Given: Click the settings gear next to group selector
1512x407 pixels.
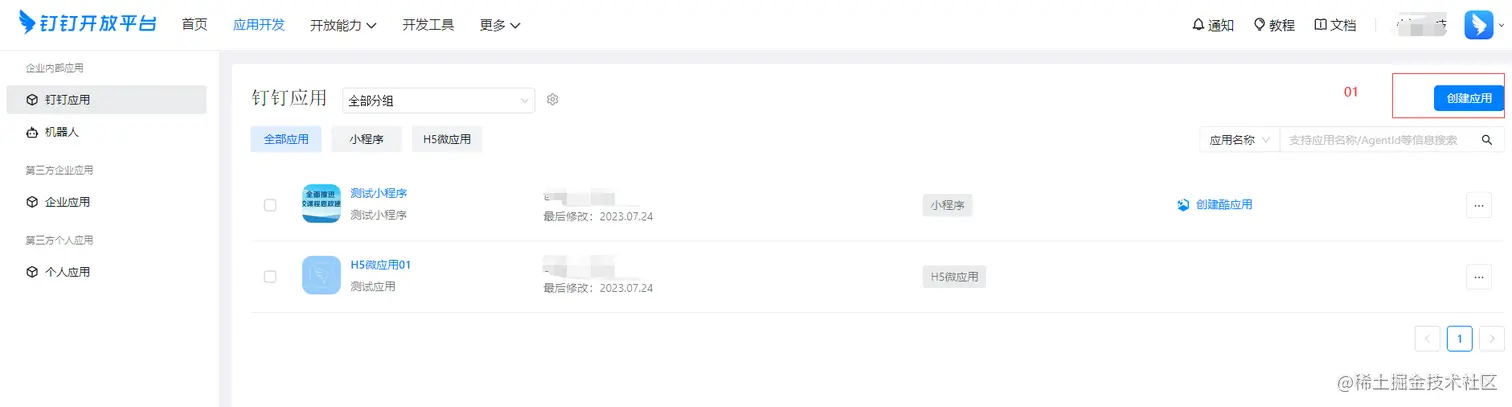Looking at the screenshot, I should click(x=552, y=99).
